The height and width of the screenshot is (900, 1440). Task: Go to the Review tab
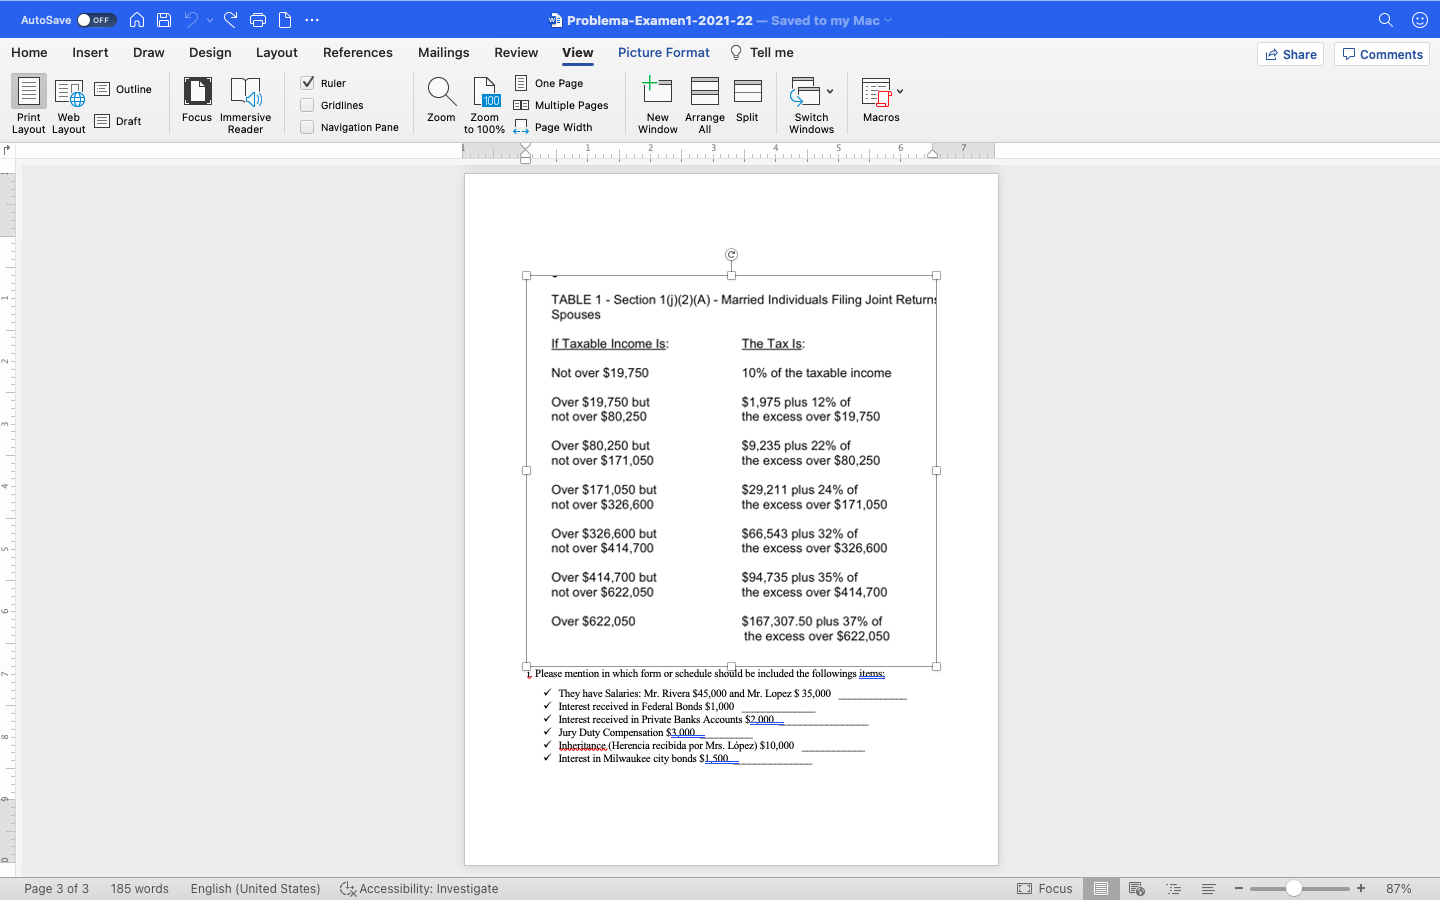[516, 52]
